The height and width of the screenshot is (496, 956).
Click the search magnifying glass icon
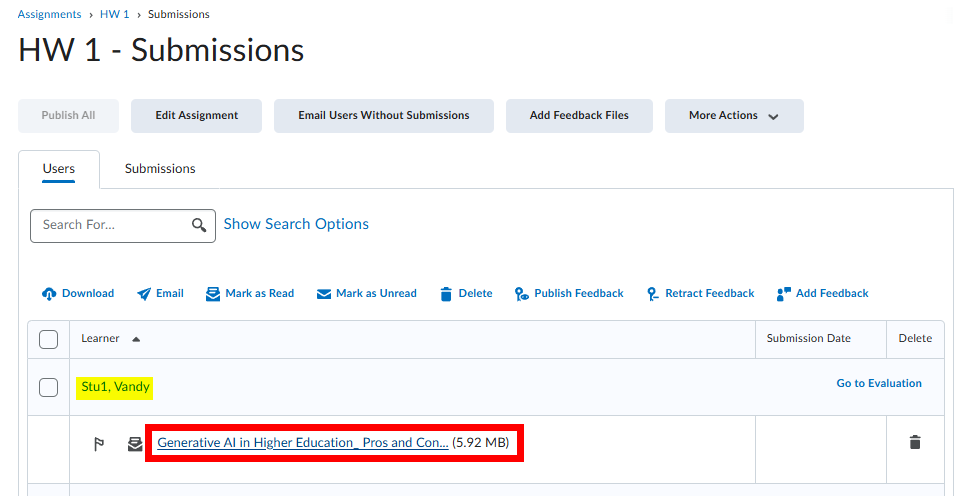[x=199, y=225]
